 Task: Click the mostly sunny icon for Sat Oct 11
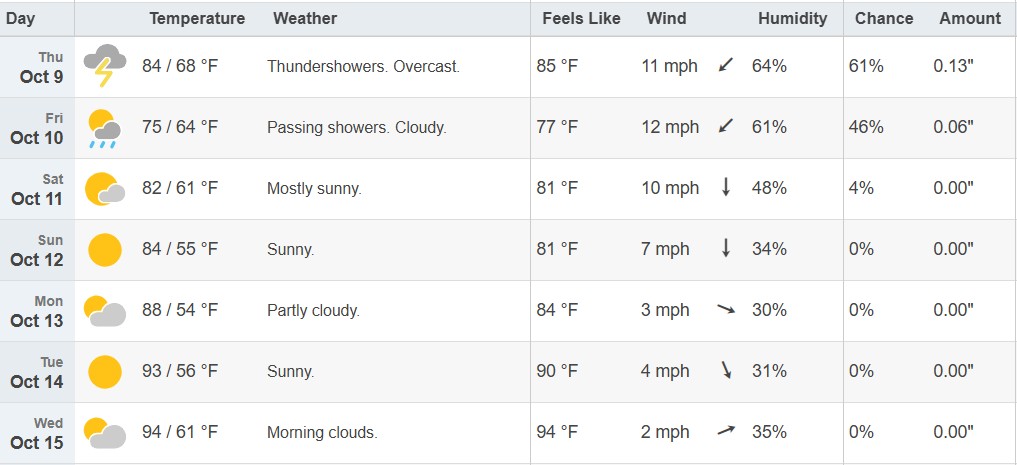pos(104,189)
